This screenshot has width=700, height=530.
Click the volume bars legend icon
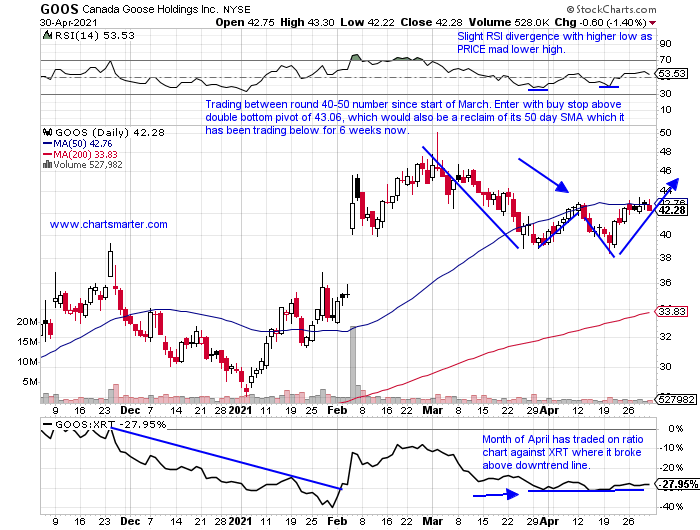click(x=47, y=164)
